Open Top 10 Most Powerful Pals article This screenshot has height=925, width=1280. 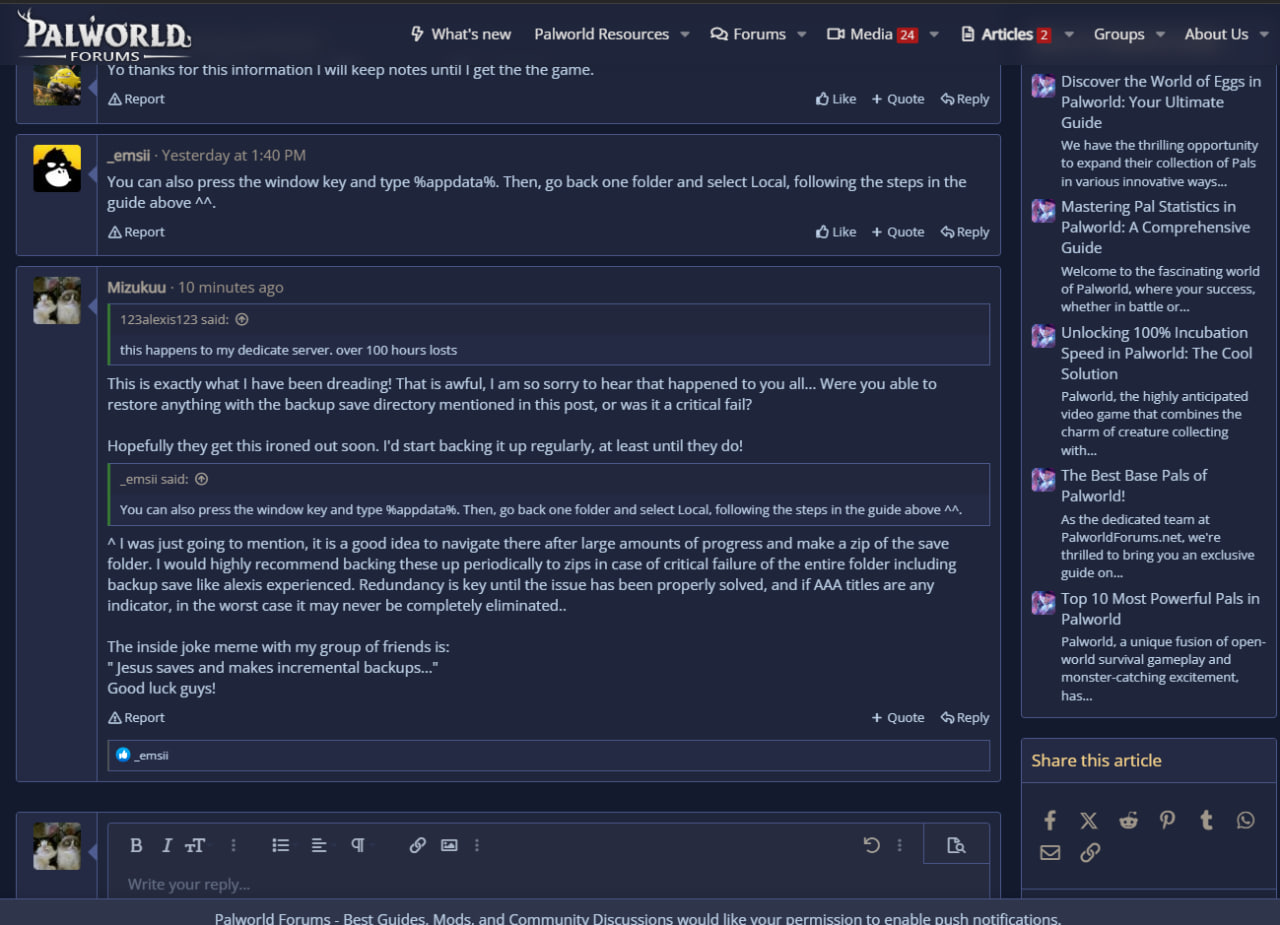(x=1159, y=608)
